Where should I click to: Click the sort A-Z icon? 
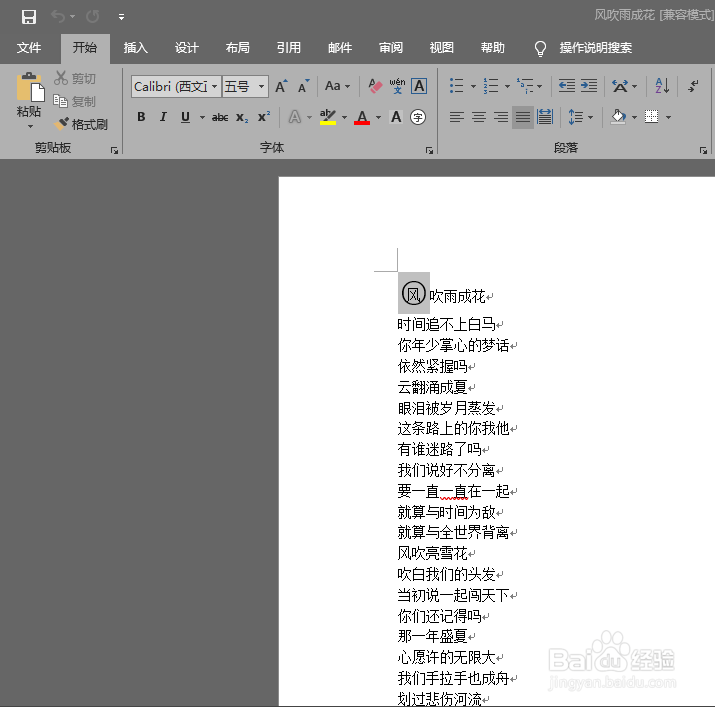(x=662, y=86)
